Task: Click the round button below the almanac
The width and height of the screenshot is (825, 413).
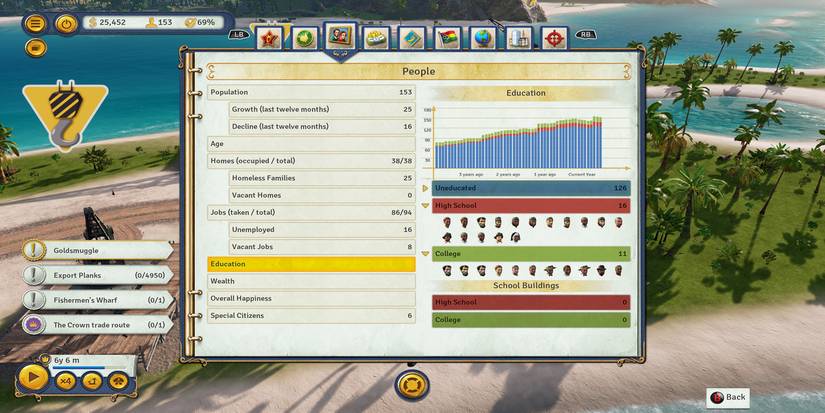Action: 412,383
